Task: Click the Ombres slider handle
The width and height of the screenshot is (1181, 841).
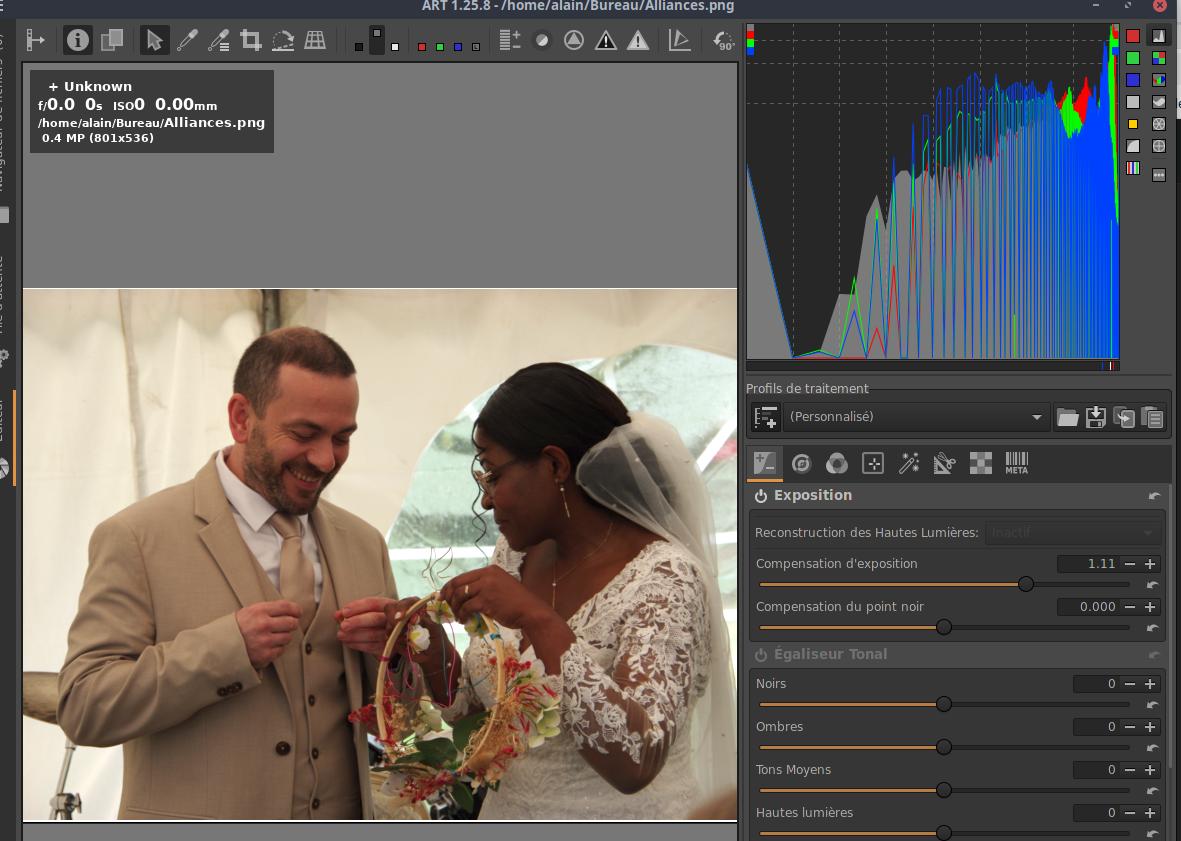Action: coord(943,747)
